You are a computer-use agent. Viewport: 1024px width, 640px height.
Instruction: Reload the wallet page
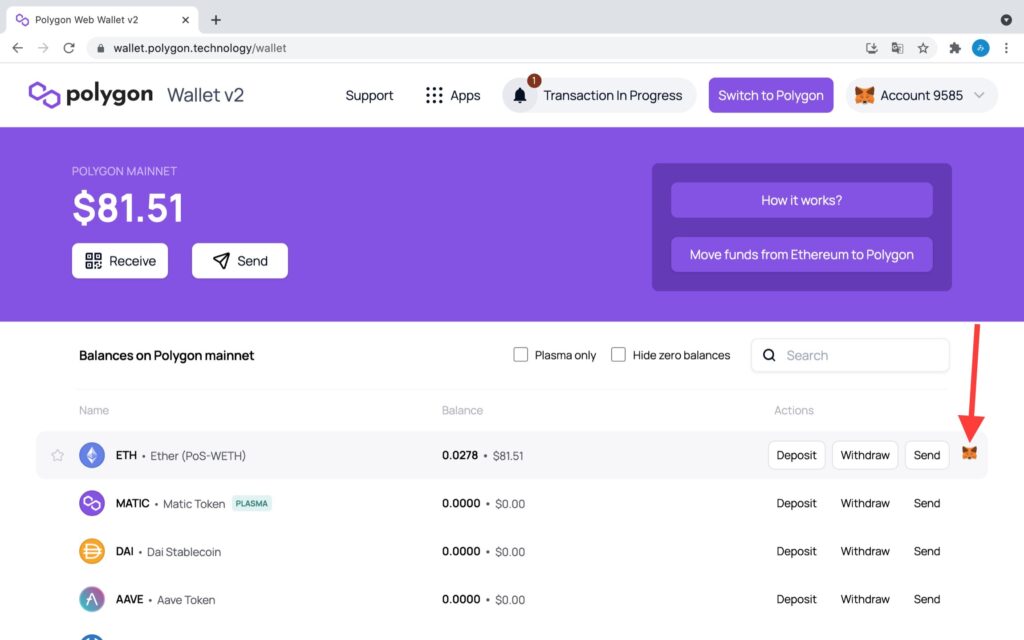tap(69, 48)
